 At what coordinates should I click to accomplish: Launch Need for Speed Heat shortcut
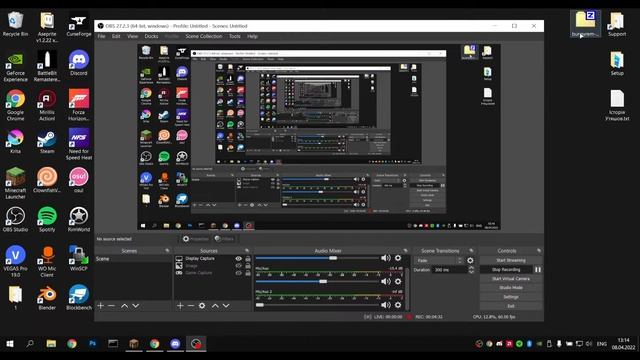click(x=78, y=144)
